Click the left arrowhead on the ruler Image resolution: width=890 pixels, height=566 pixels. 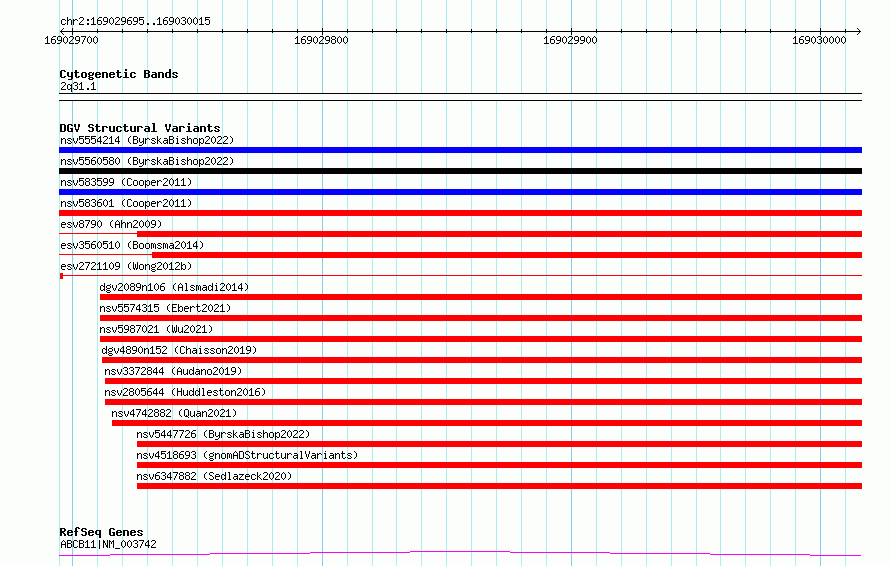(x=62, y=31)
